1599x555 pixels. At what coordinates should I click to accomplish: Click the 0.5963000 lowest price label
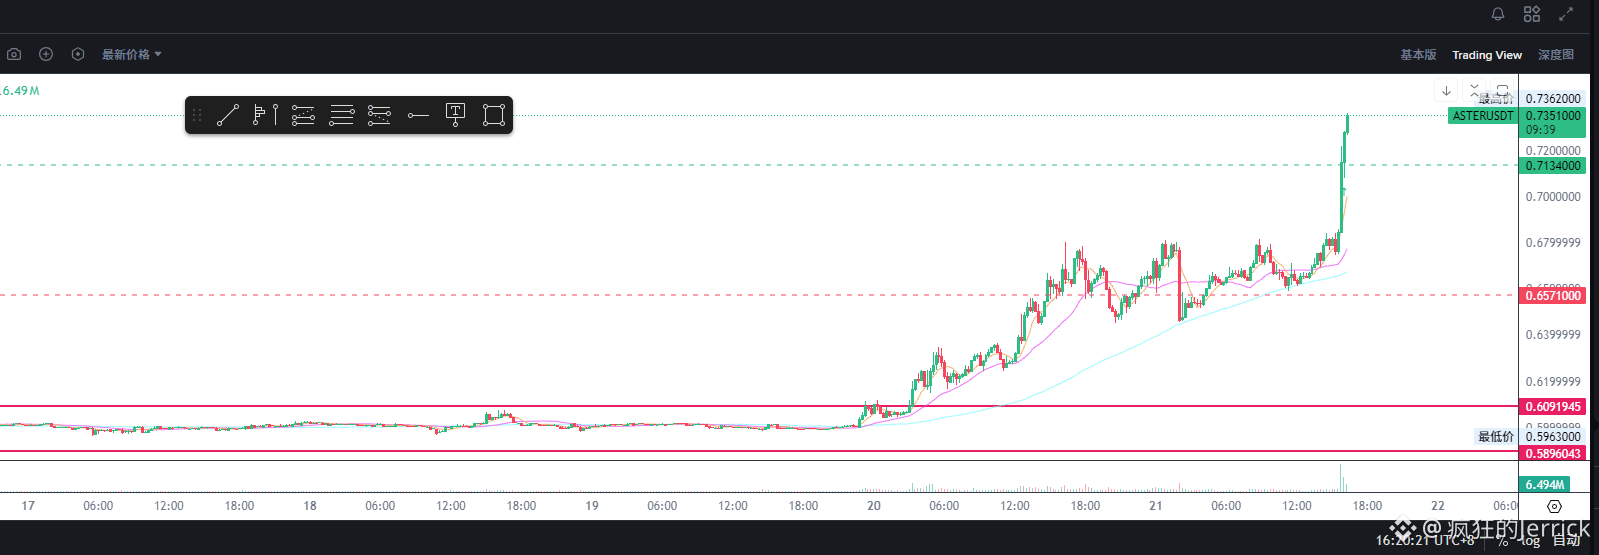click(1553, 437)
